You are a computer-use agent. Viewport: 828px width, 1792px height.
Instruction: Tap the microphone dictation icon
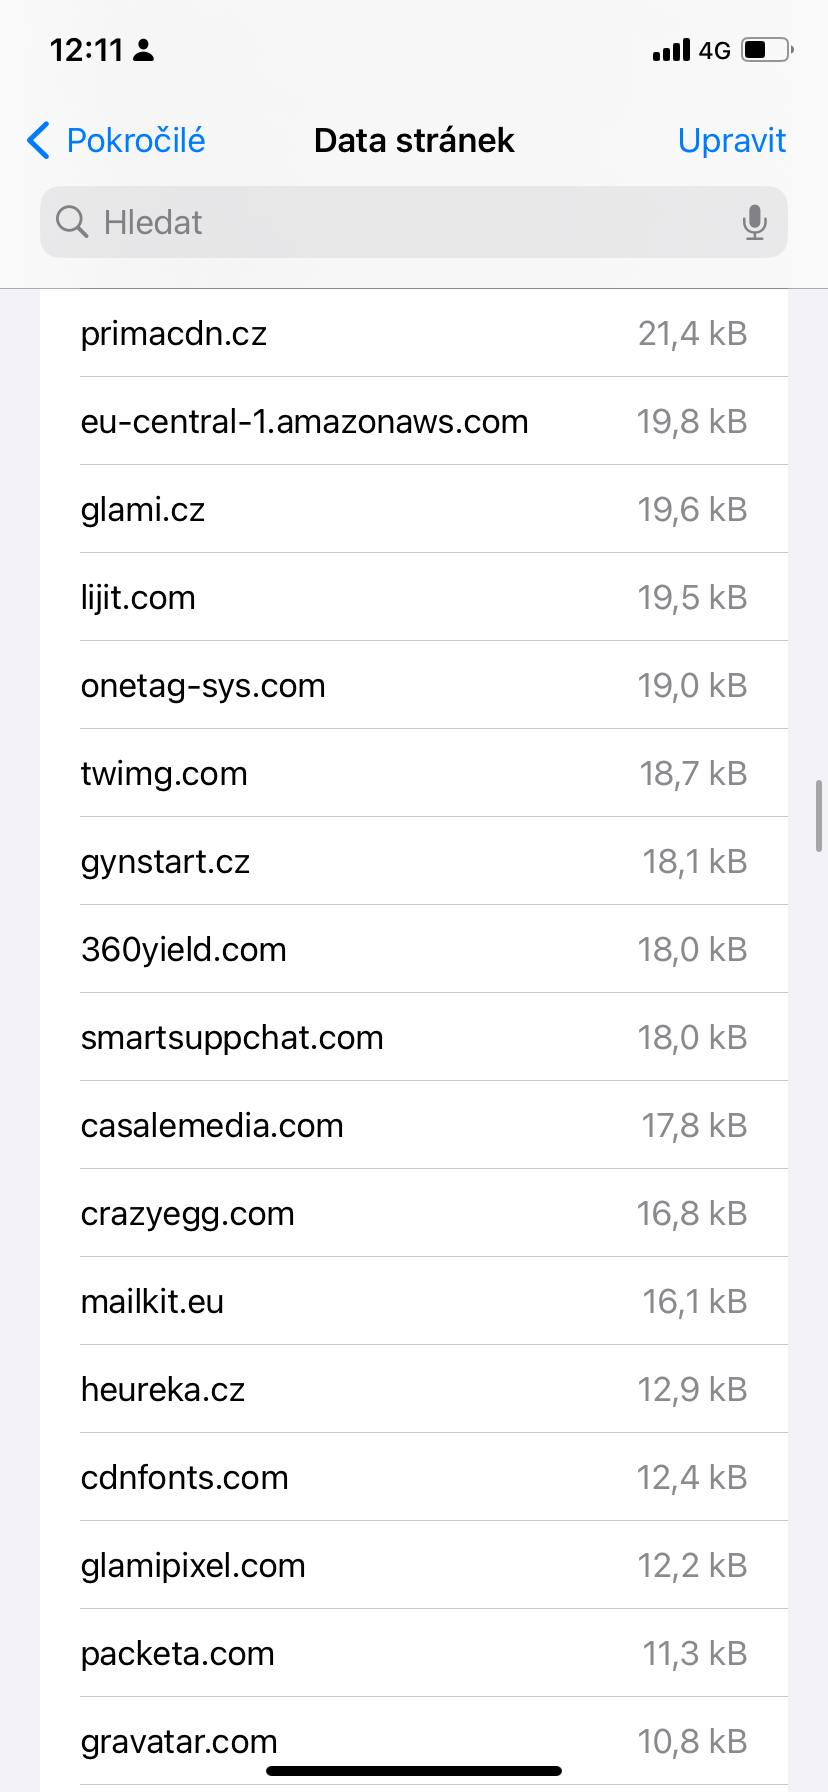[x=755, y=222]
